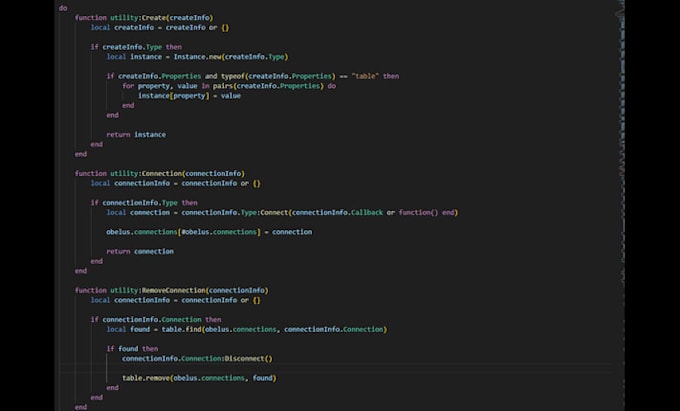
Task: Click the table.remove call
Action: (x=199, y=378)
